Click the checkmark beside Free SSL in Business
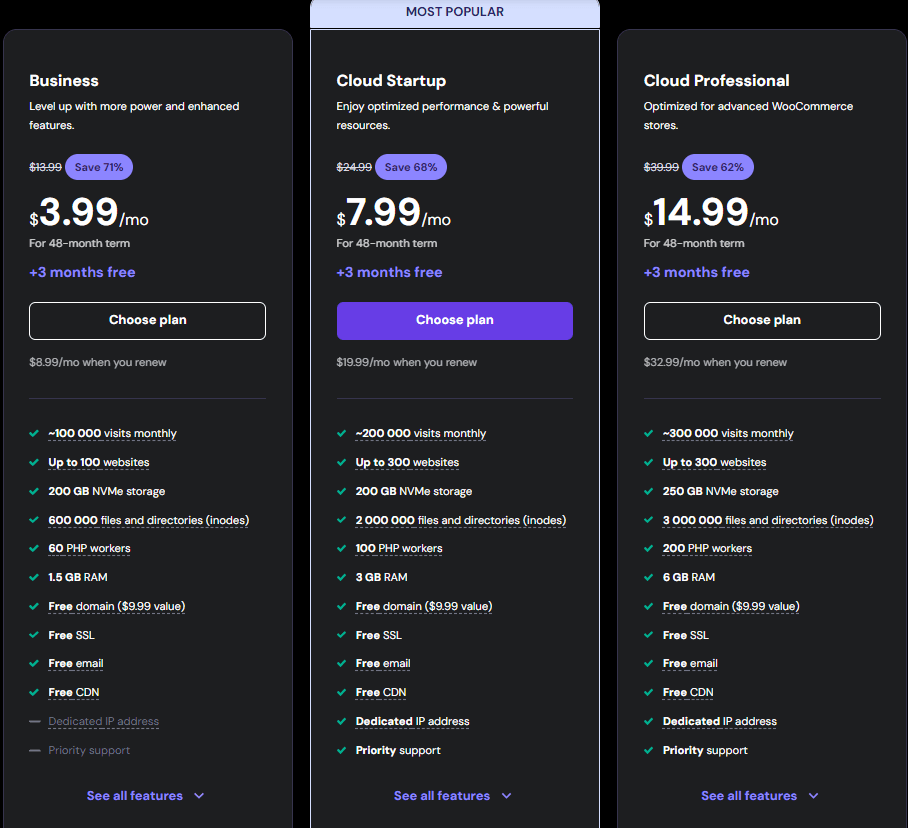 point(34,635)
